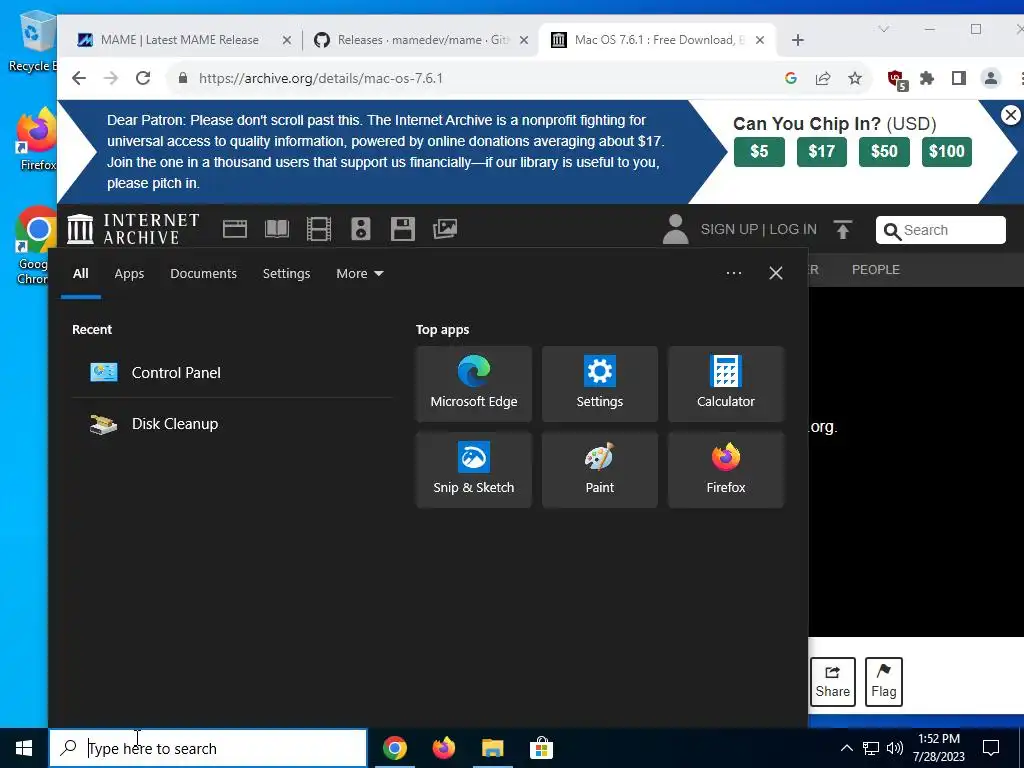The height and width of the screenshot is (768, 1024).
Task: Show hidden system tray icons
Action: tap(846, 748)
